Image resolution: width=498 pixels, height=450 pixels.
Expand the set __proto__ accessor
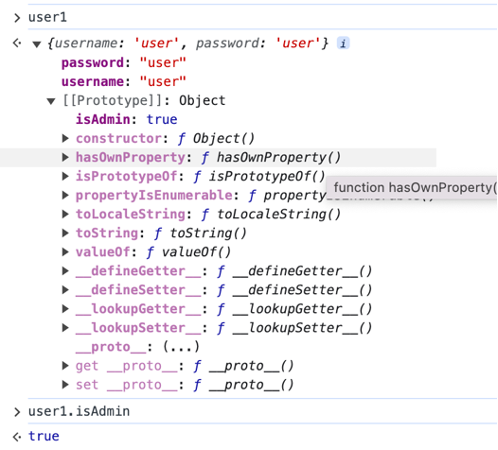tap(65, 385)
